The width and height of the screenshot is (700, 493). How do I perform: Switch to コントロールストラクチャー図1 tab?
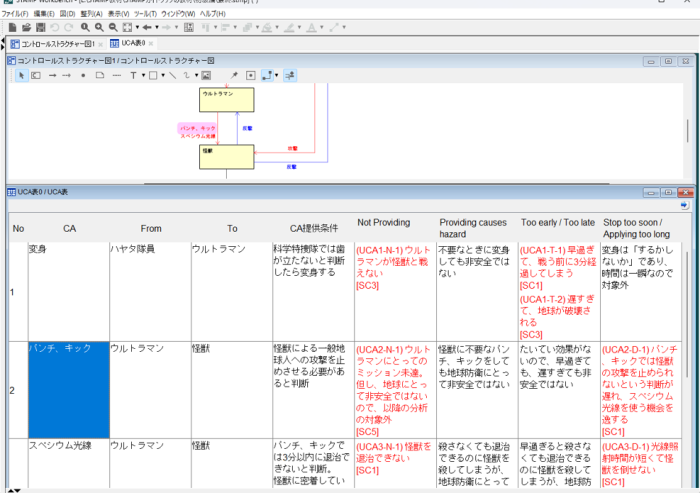point(57,44)
